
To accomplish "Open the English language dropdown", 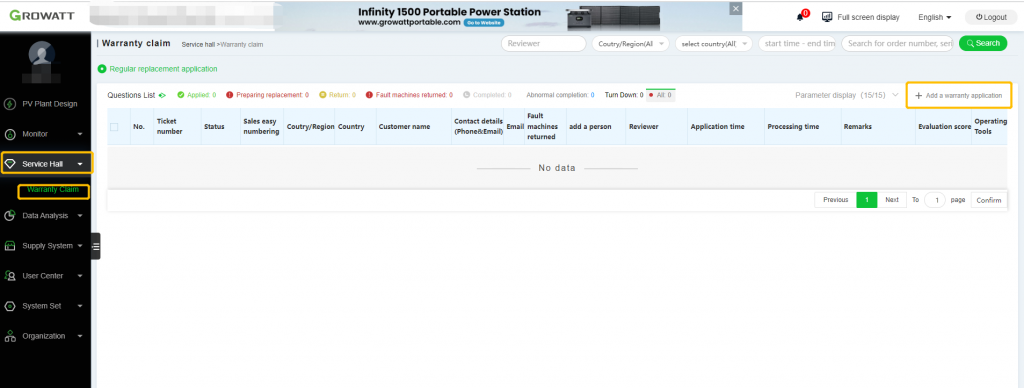I will pos(935,17).
